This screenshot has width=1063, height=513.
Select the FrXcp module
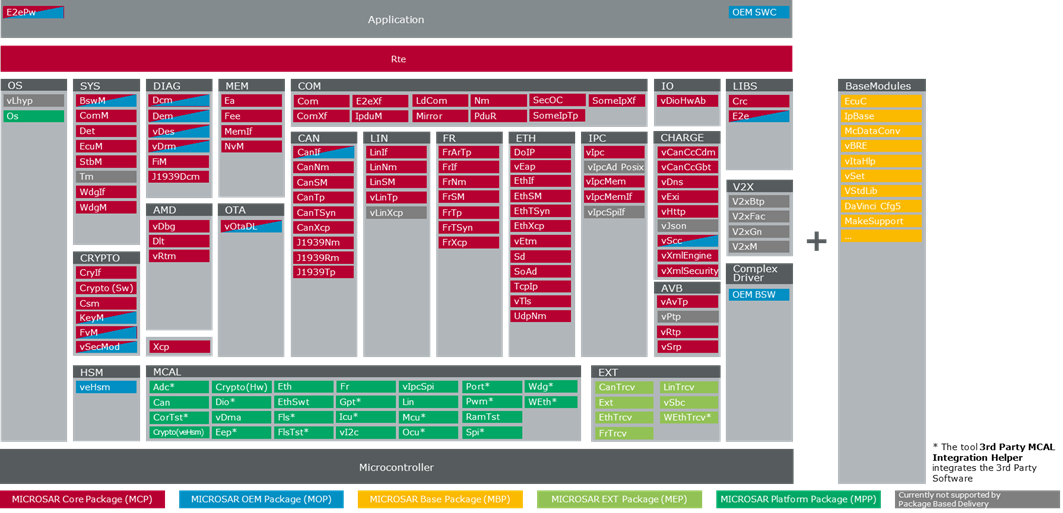[469, 242]
